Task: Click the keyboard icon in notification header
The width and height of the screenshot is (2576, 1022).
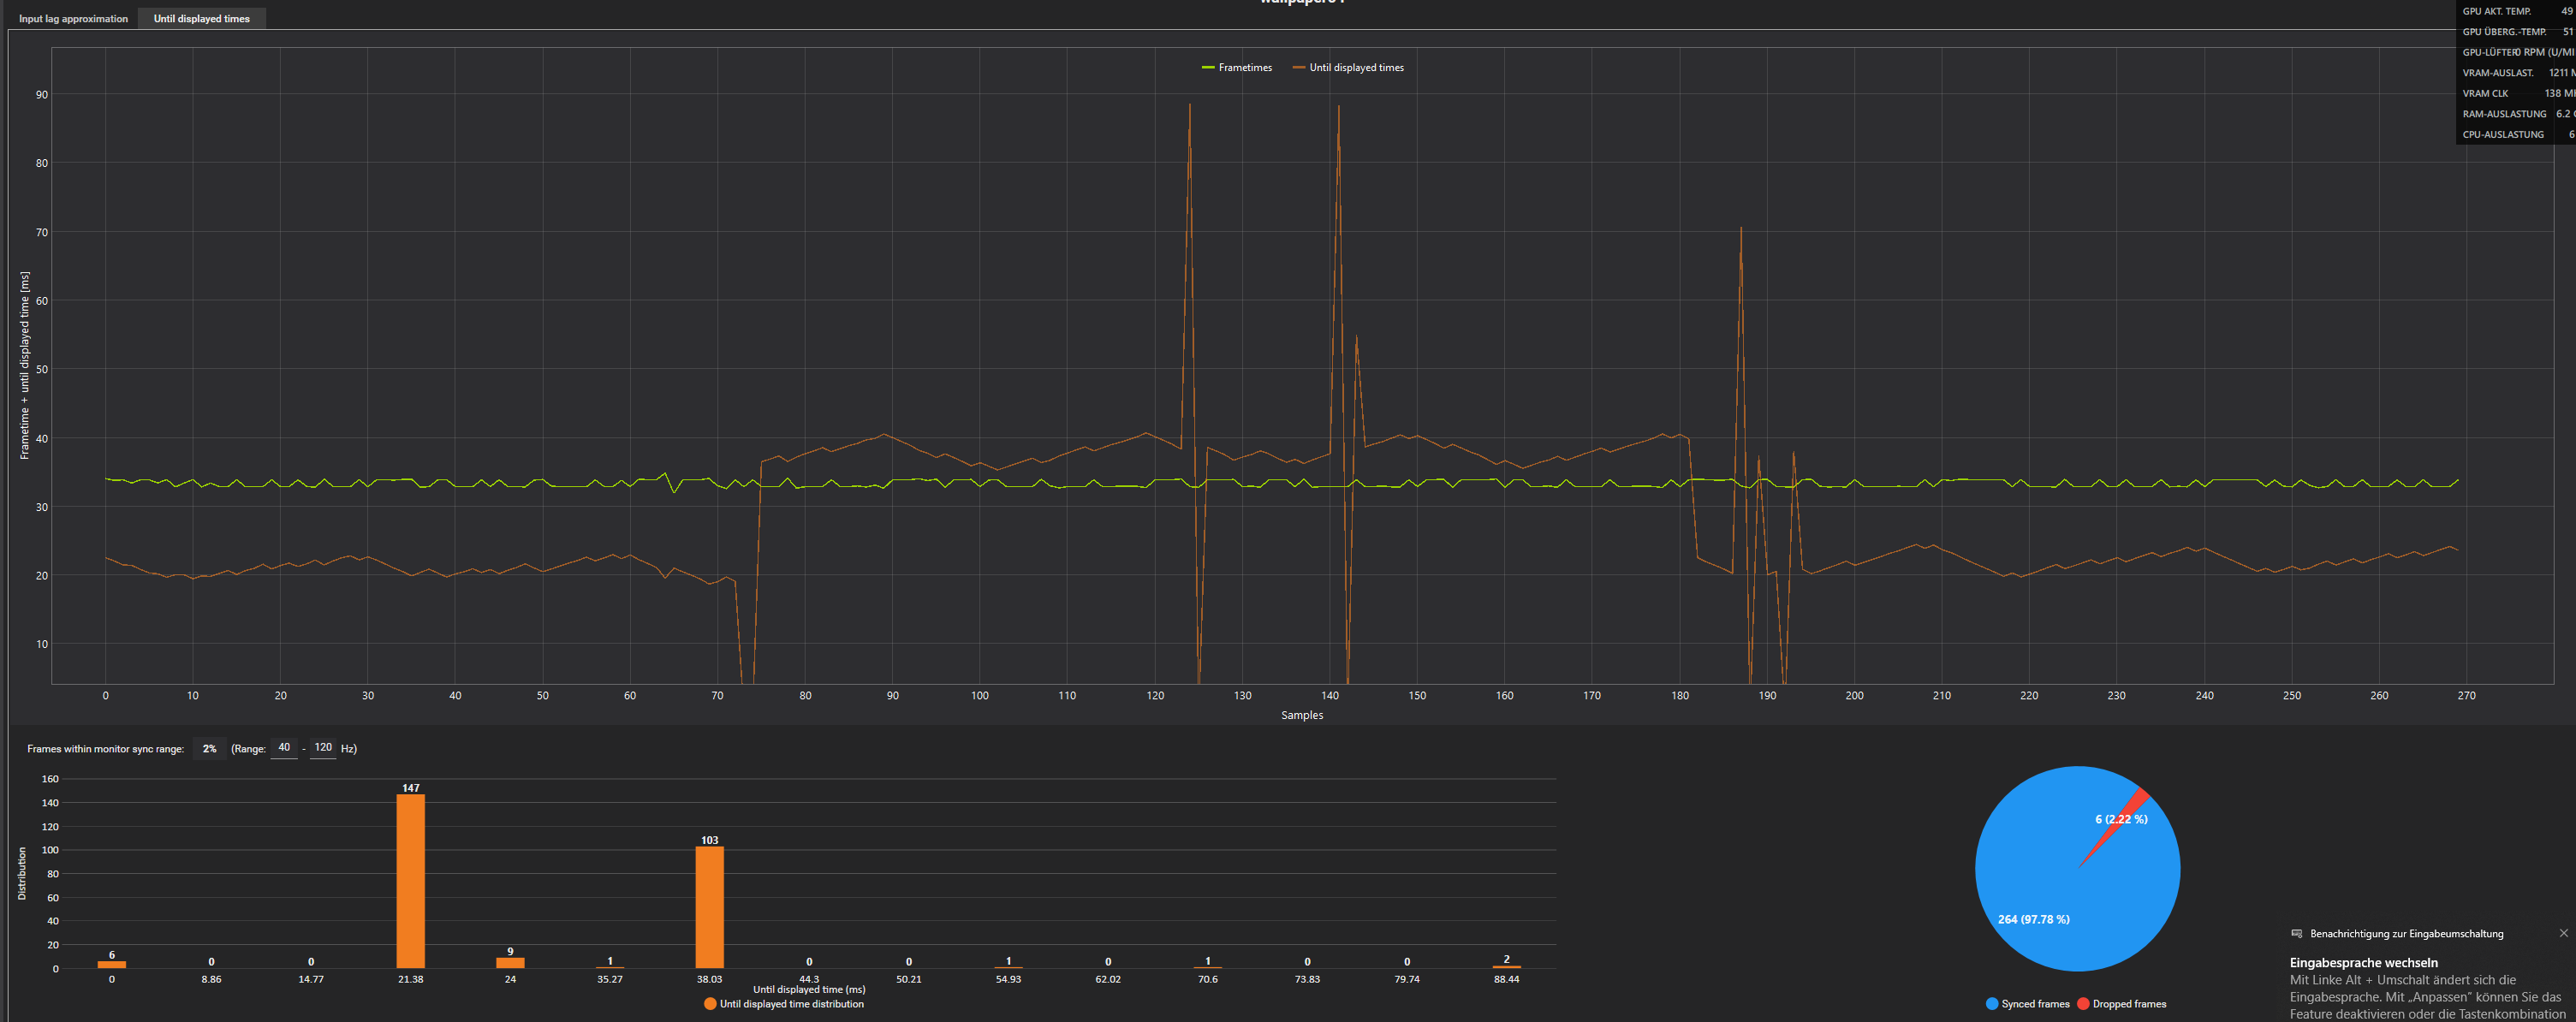Action: tap(2296, 934)
